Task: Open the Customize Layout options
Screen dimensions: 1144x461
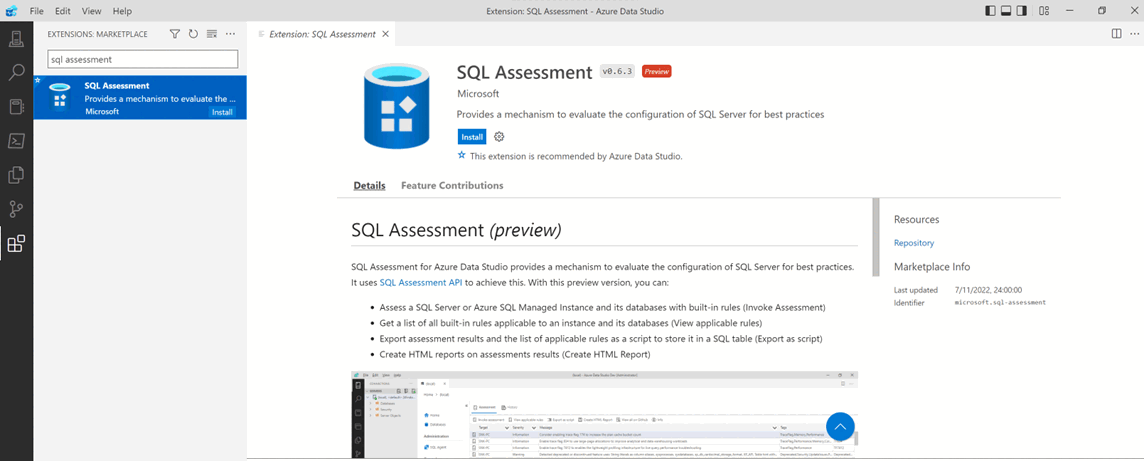Action: (x=1044, y=11)
